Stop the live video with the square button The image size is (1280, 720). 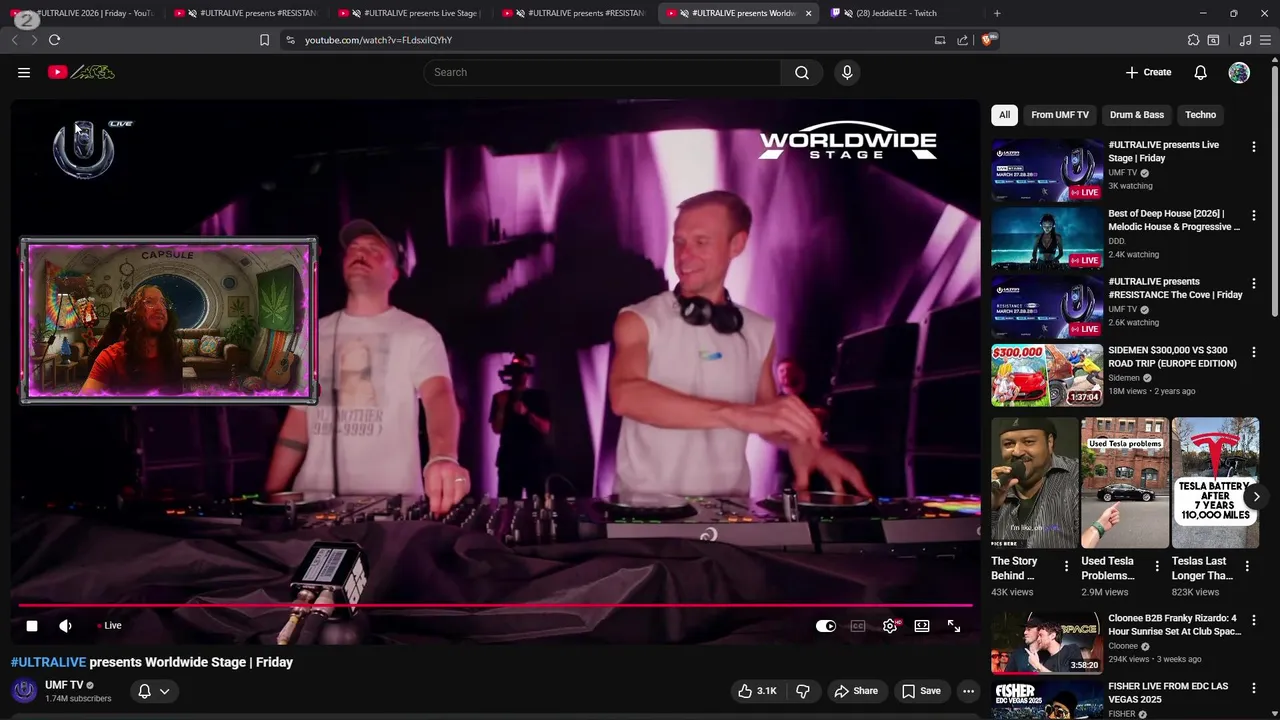32,626
